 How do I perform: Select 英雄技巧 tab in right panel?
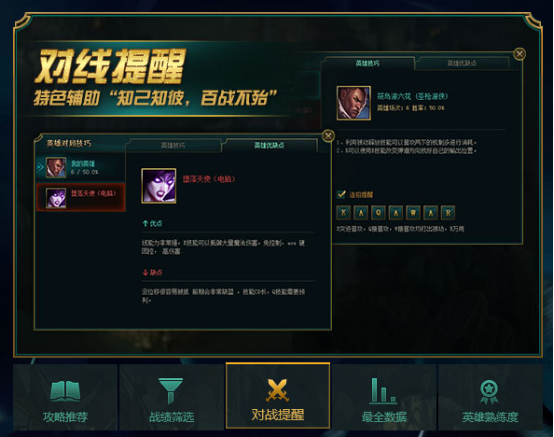tap(367, 63)
